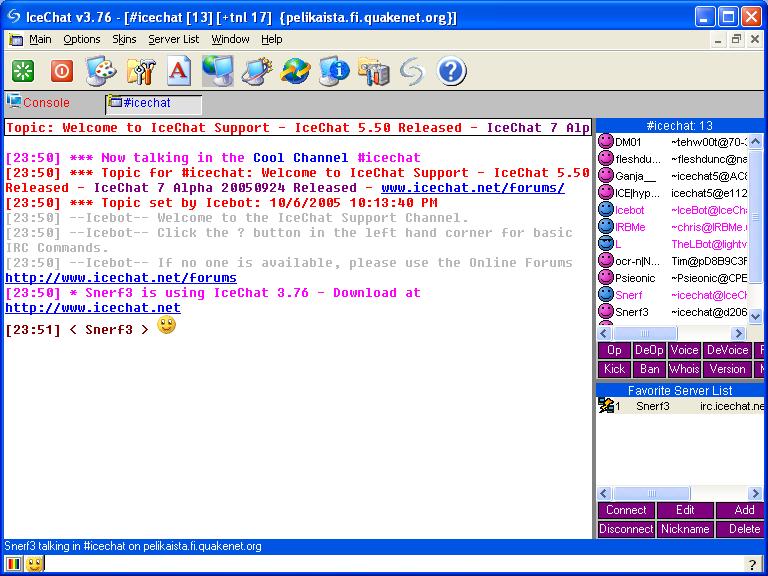Click the red power disconnect toolbar icon

(x=62, y=71)
